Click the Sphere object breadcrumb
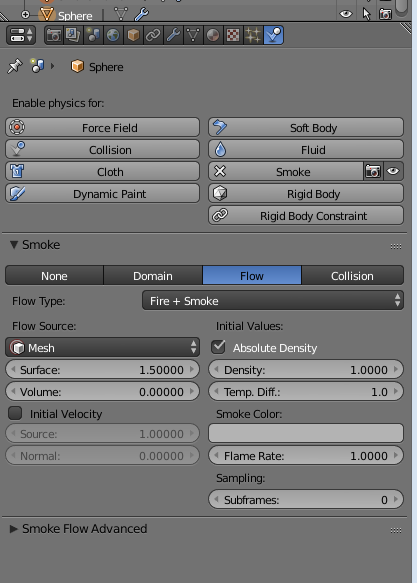The image size is (417, 583). tap(97, 67)
